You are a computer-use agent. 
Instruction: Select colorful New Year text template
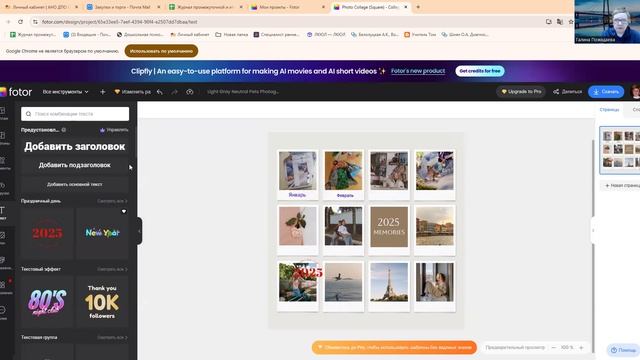click(x=102, y=233)
